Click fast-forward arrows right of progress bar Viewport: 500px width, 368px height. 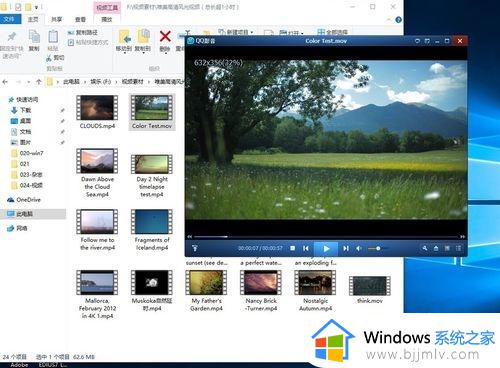(x=463, y=237)
